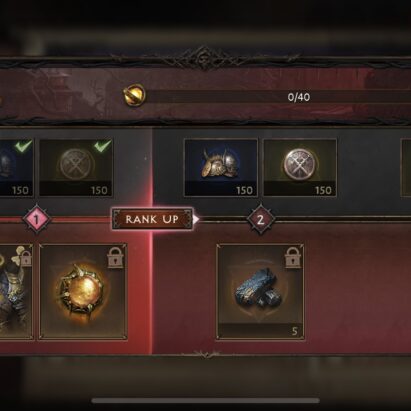
Task: Select the rank 1 pink diamond marker
Action: click(37, 220)
